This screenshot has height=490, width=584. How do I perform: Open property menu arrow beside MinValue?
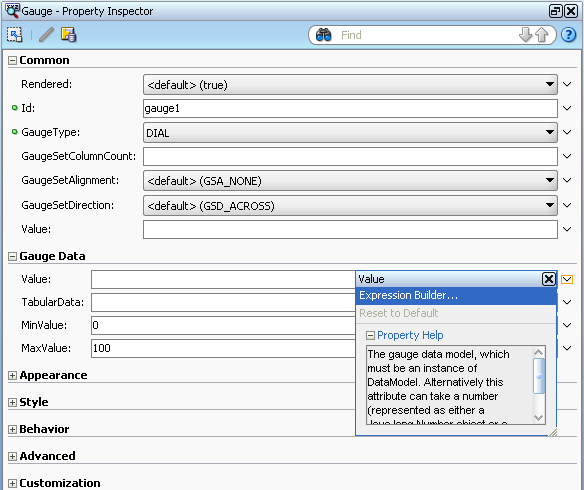tap(567, 325)
